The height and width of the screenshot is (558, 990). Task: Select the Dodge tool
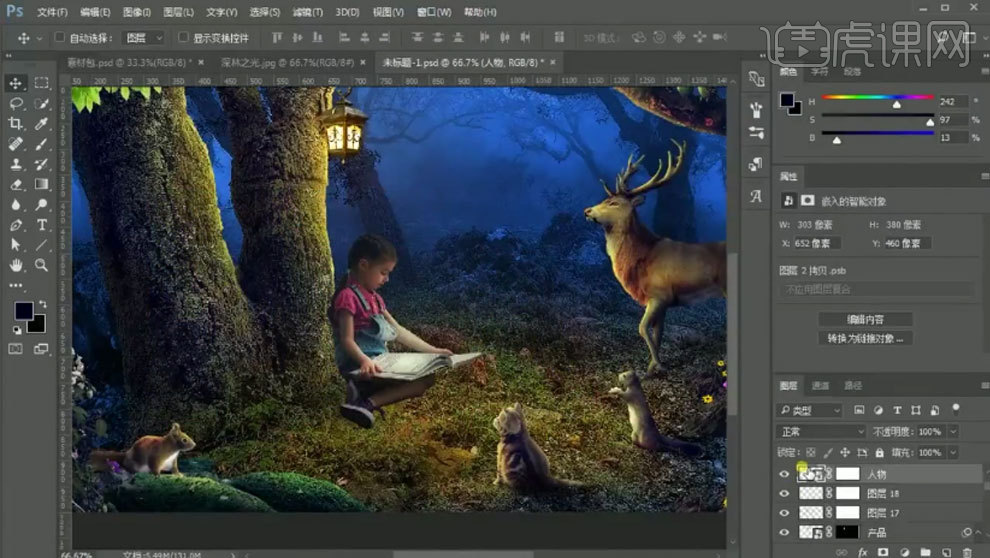click(x=42, y=205)
